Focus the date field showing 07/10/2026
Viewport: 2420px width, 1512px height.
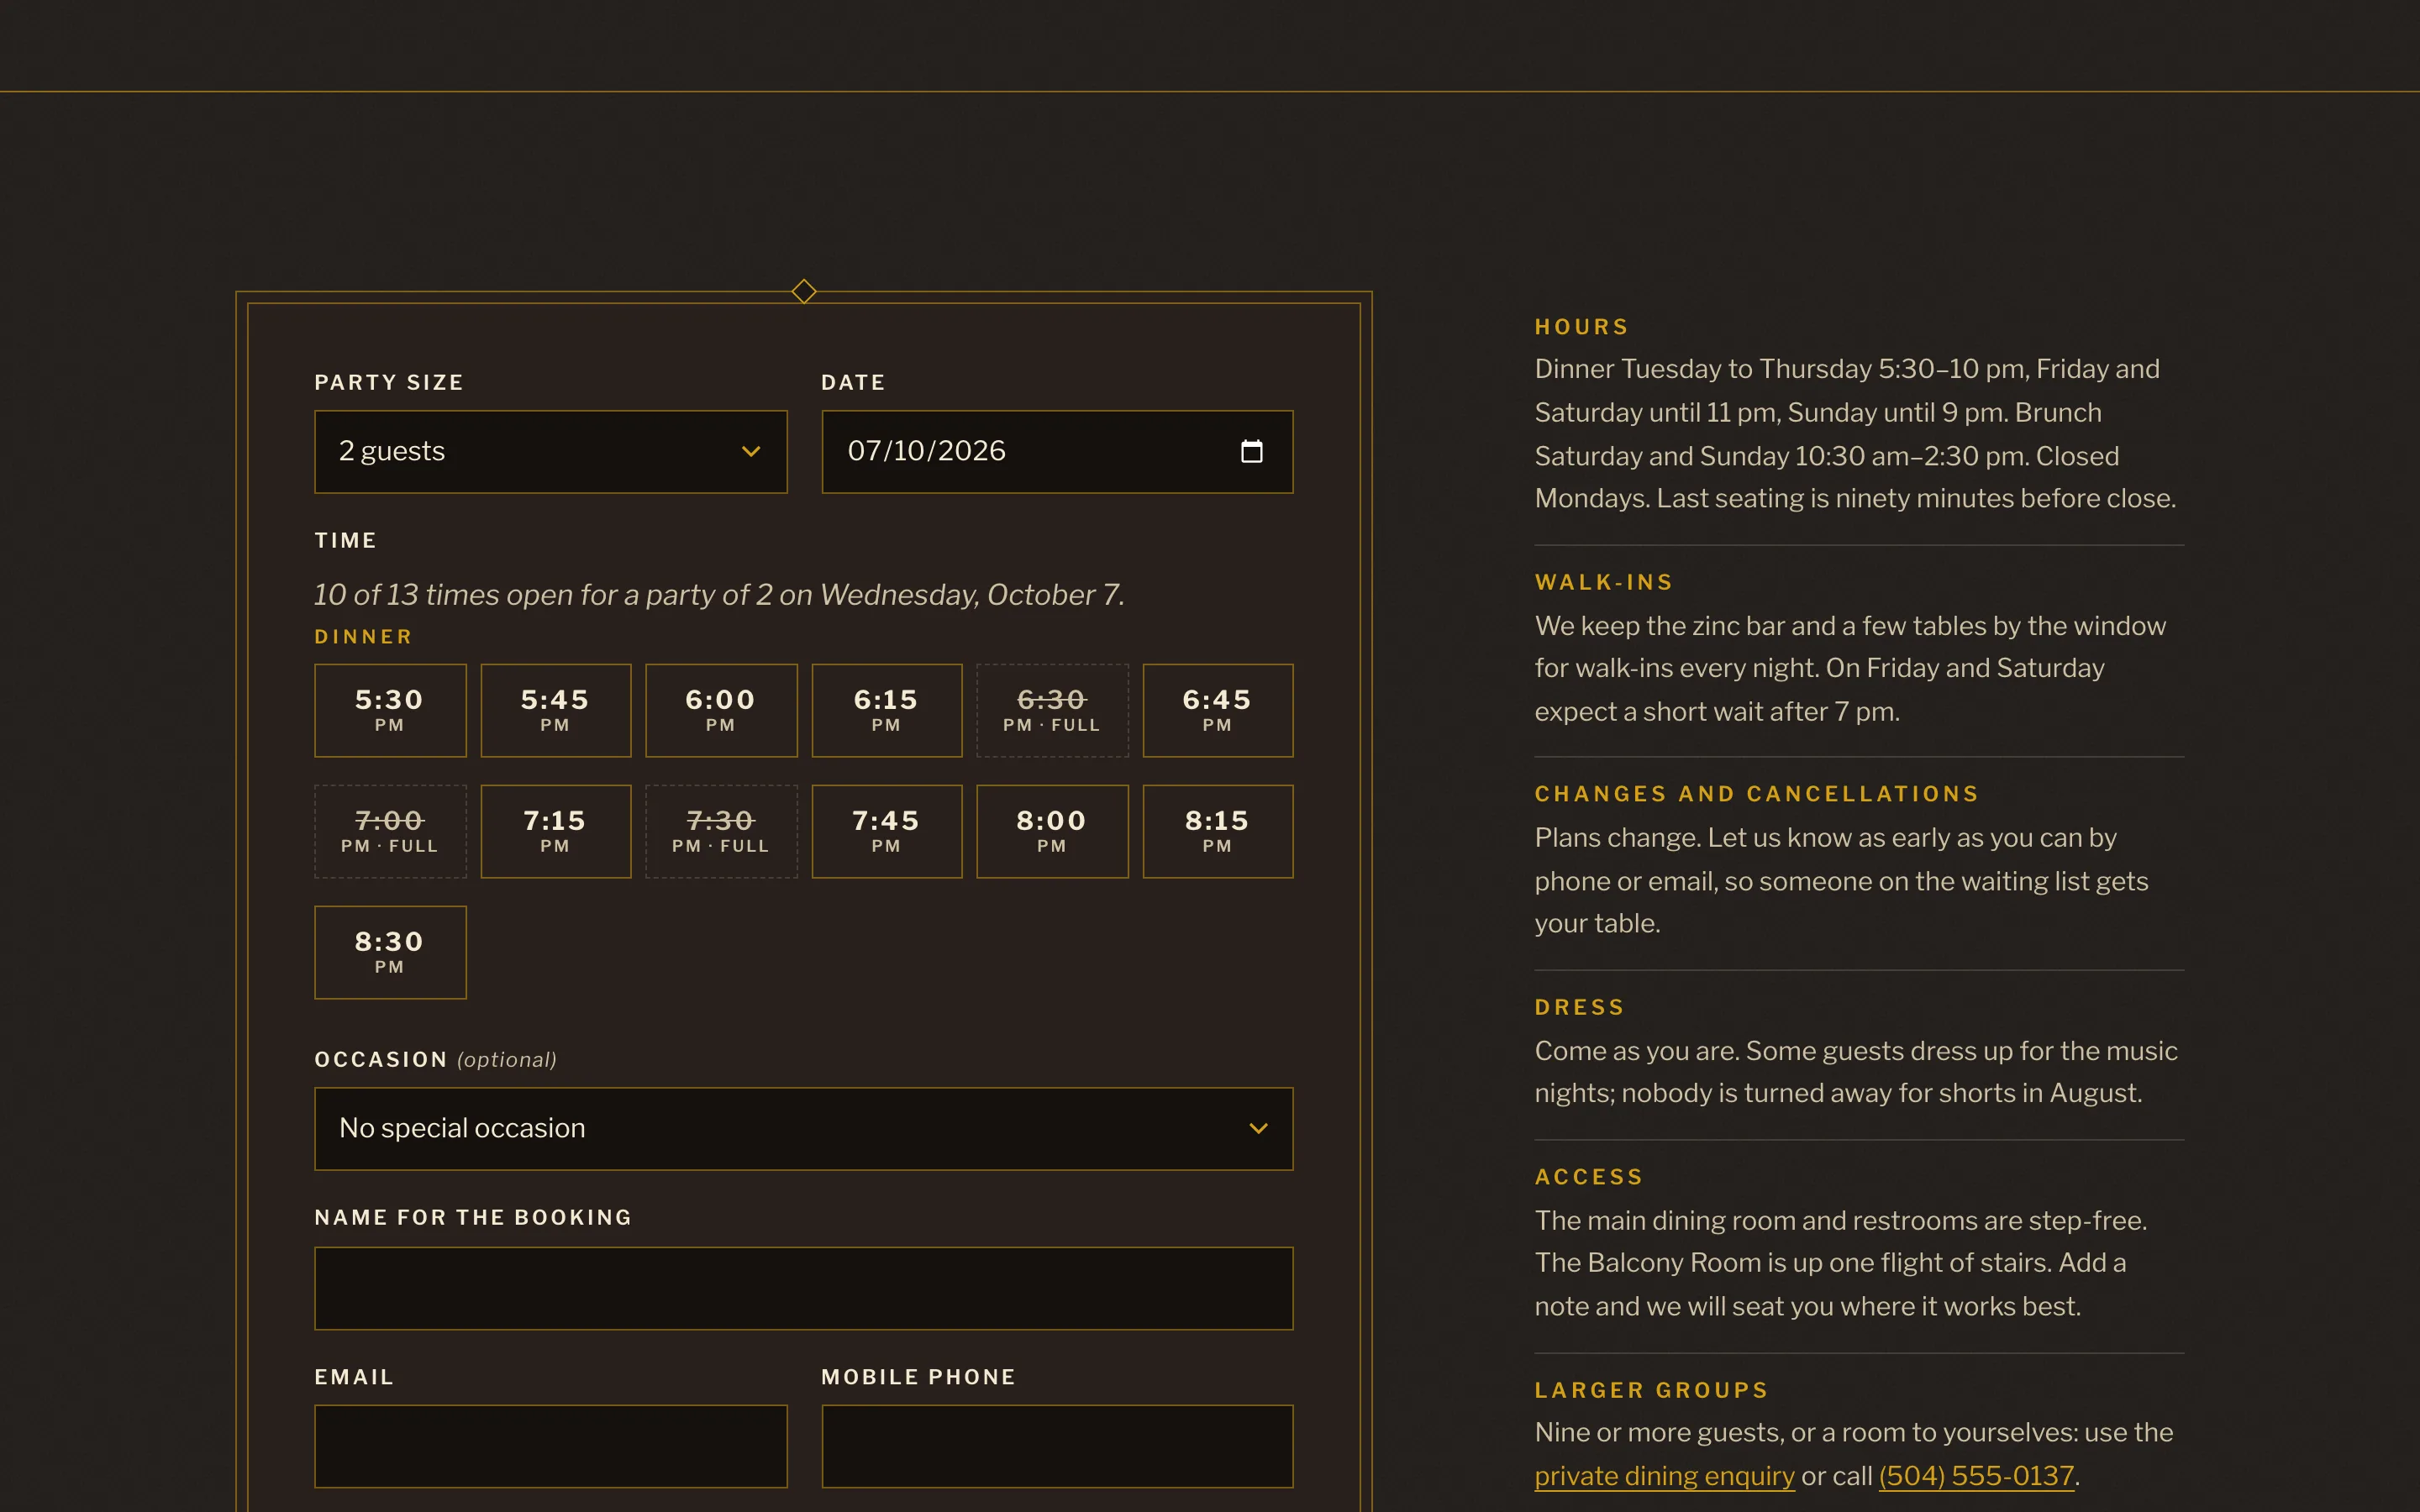[1057, 451]
